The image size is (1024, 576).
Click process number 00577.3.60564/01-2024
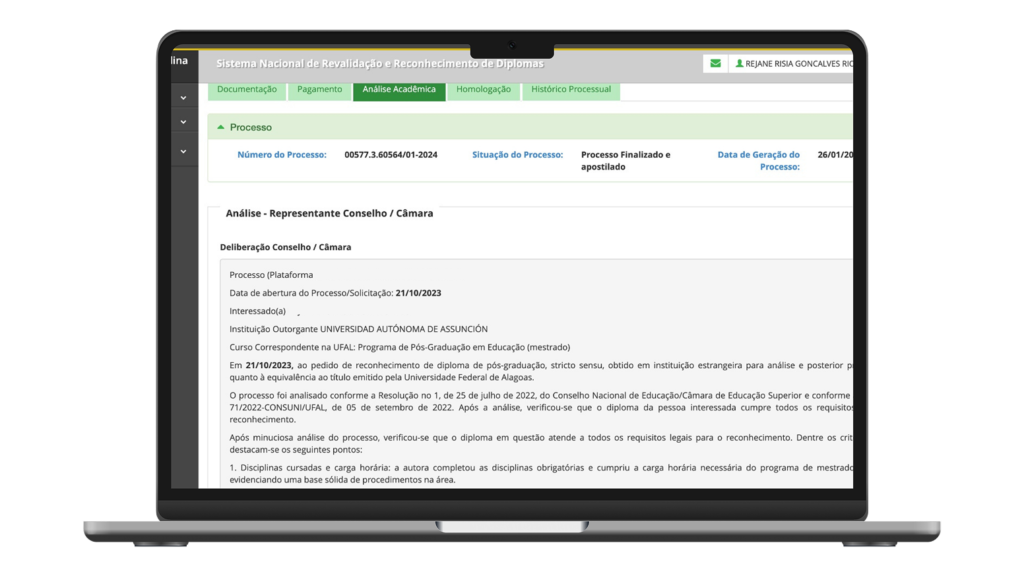coord(391,155)
